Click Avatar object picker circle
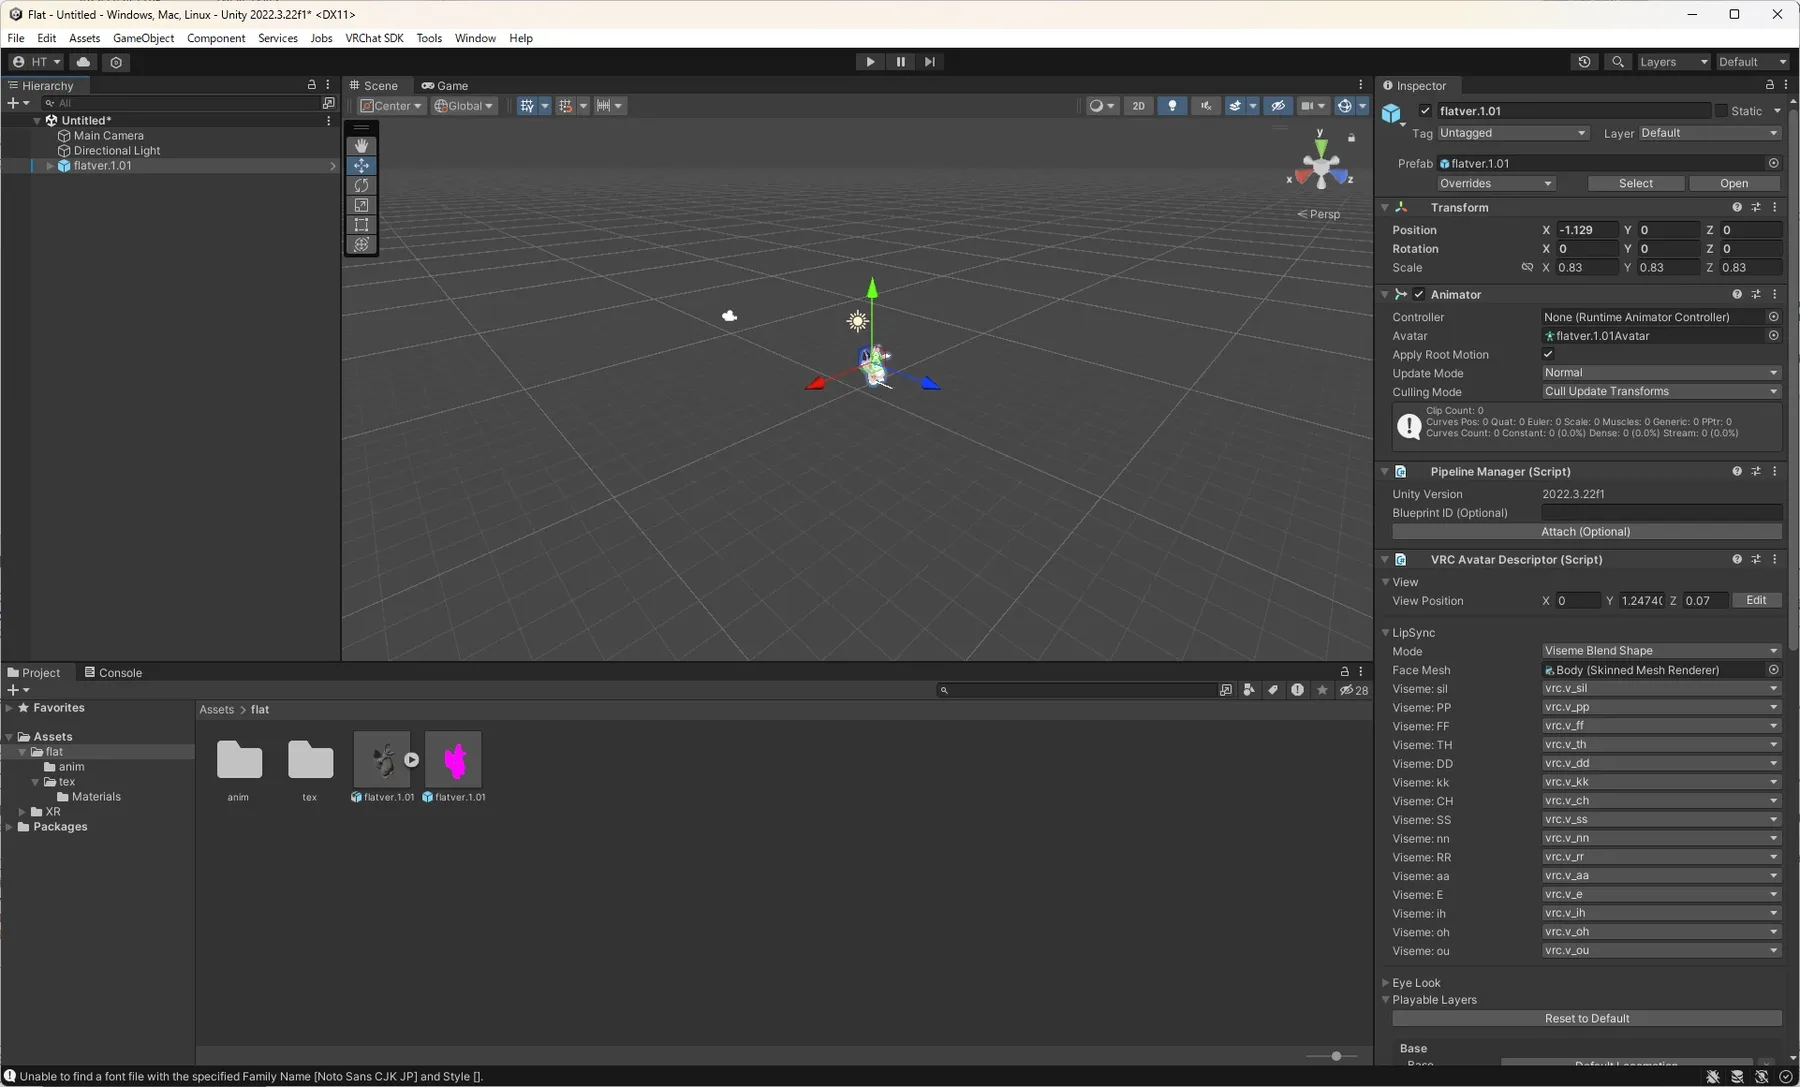The image size is (1800, 1087). (x=1774, y=336)
